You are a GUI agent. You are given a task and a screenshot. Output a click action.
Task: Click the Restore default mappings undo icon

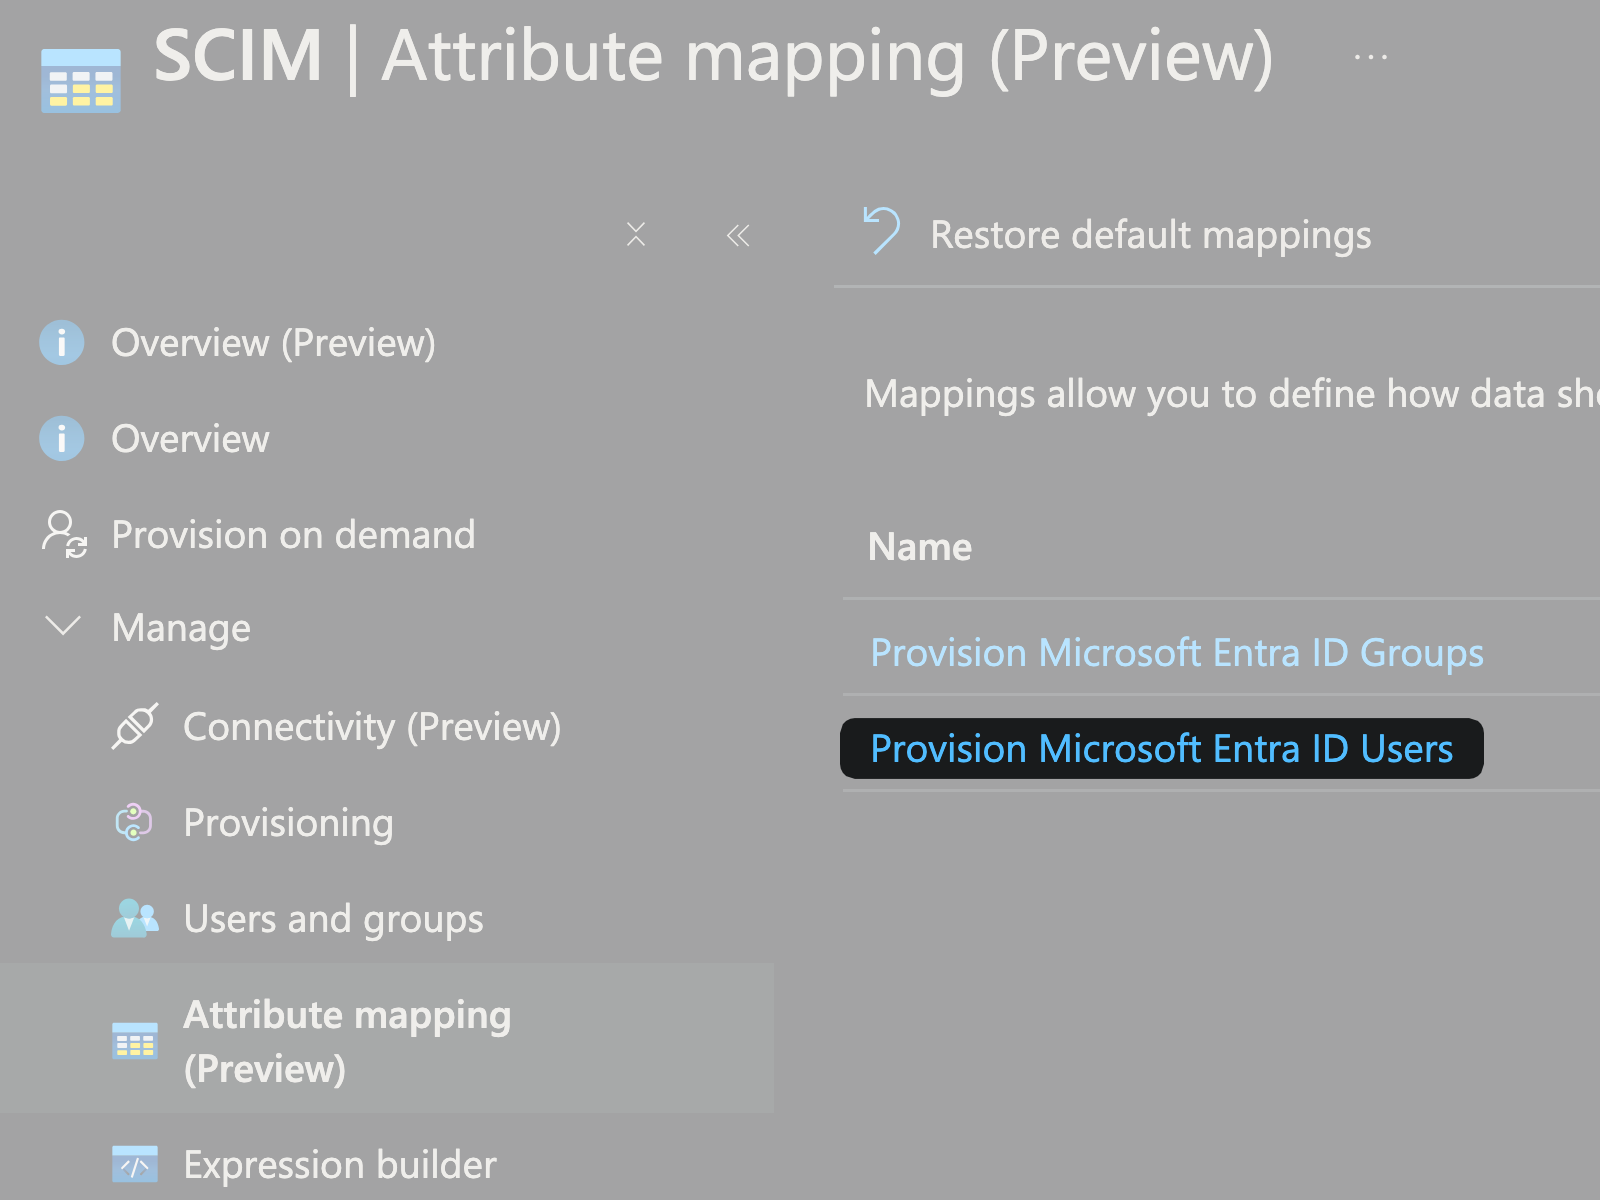(x=882, y=231)
